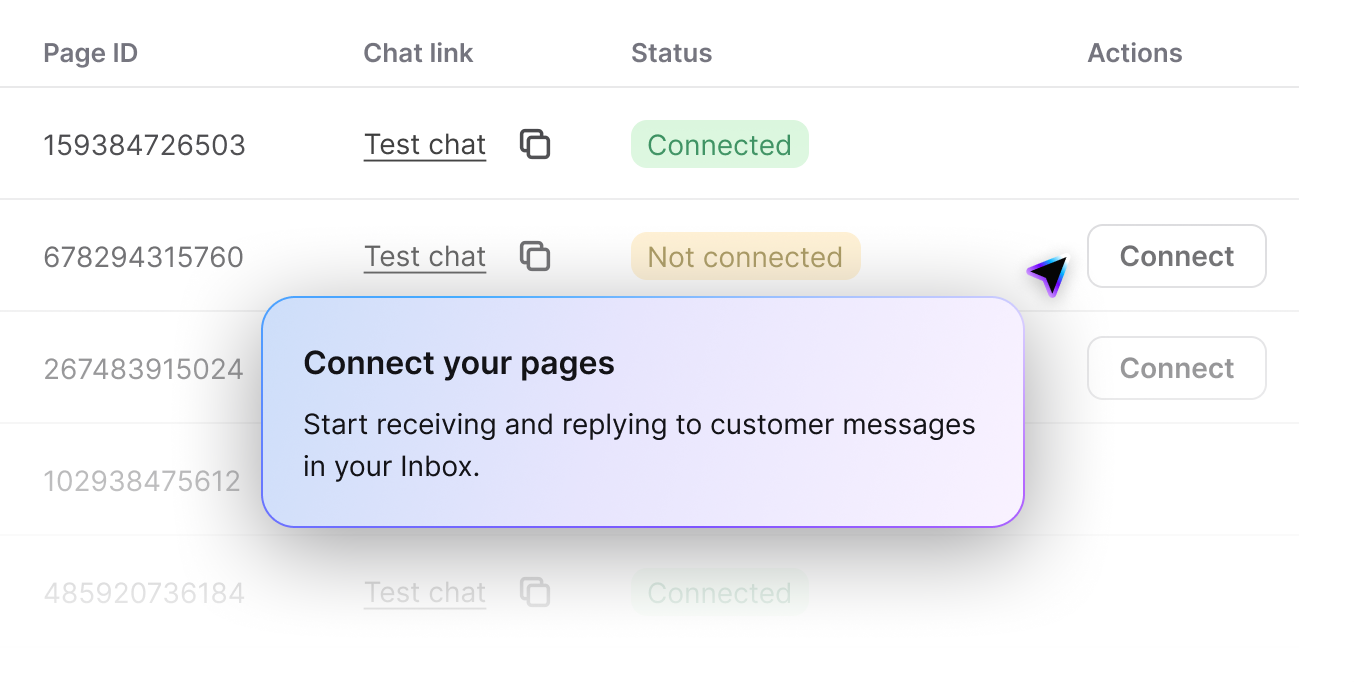Click the Actions column header
The image size is (1354, 682).
pyautogui.click(x=1135, y=53)
